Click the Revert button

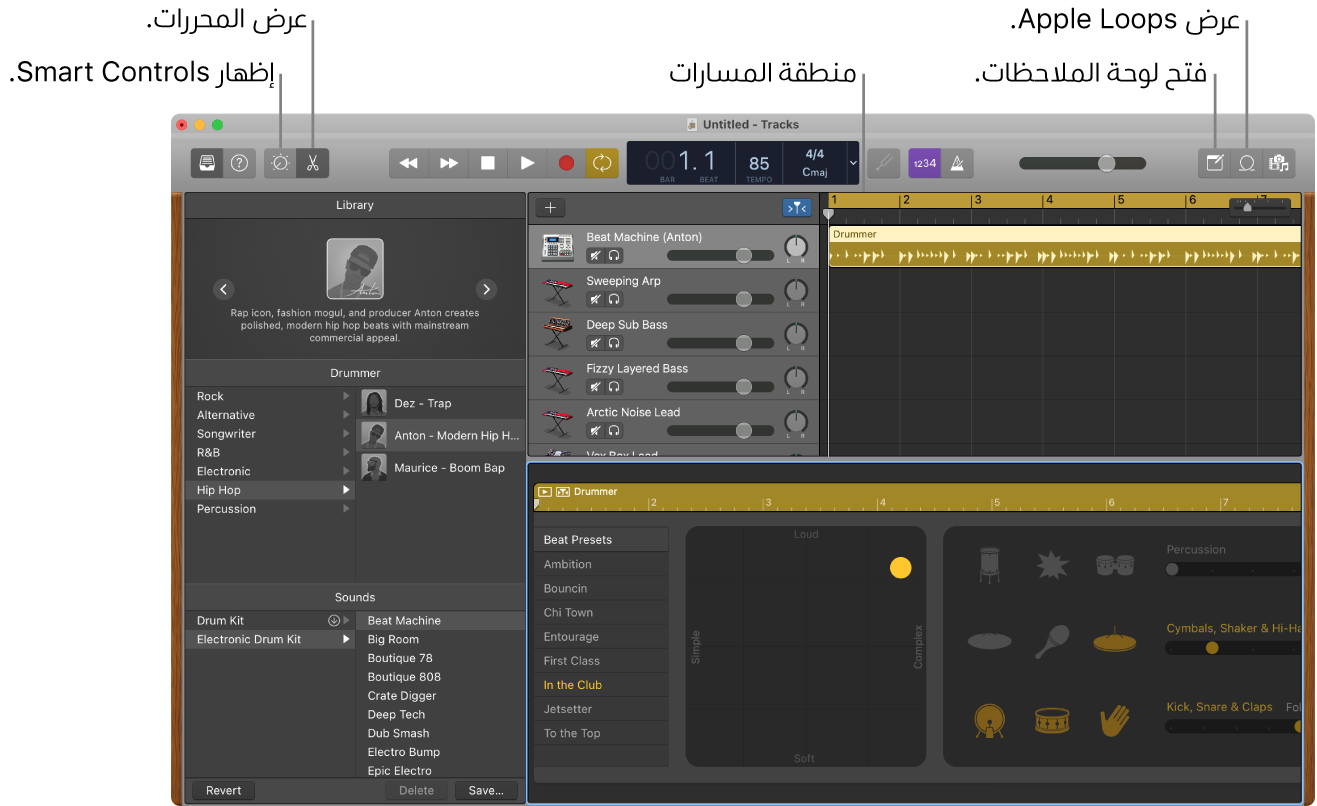coord(223,790)
